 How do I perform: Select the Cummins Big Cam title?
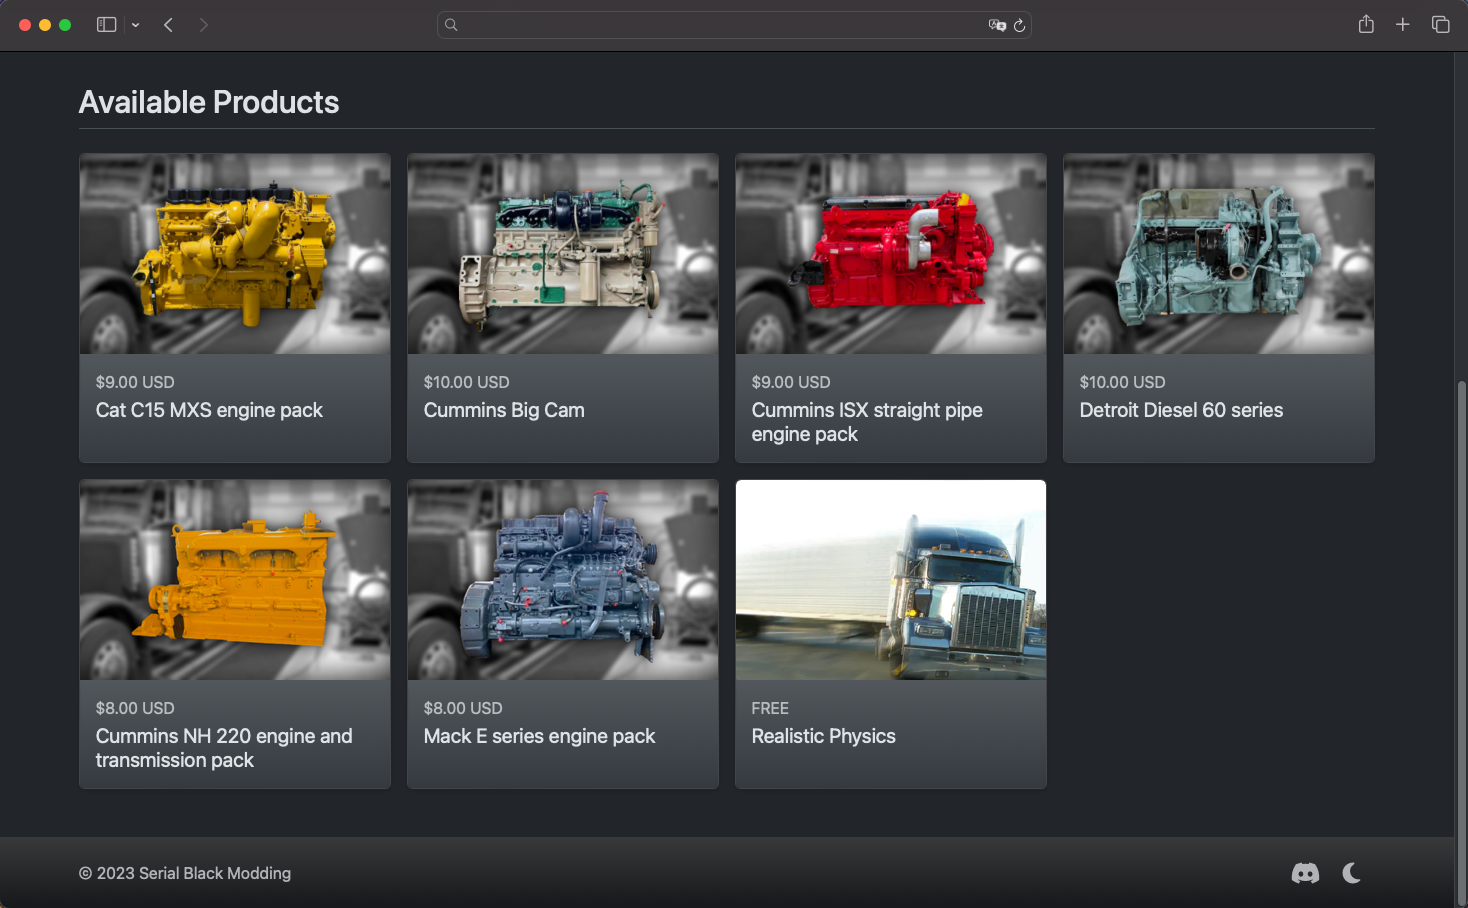point(504,410)
